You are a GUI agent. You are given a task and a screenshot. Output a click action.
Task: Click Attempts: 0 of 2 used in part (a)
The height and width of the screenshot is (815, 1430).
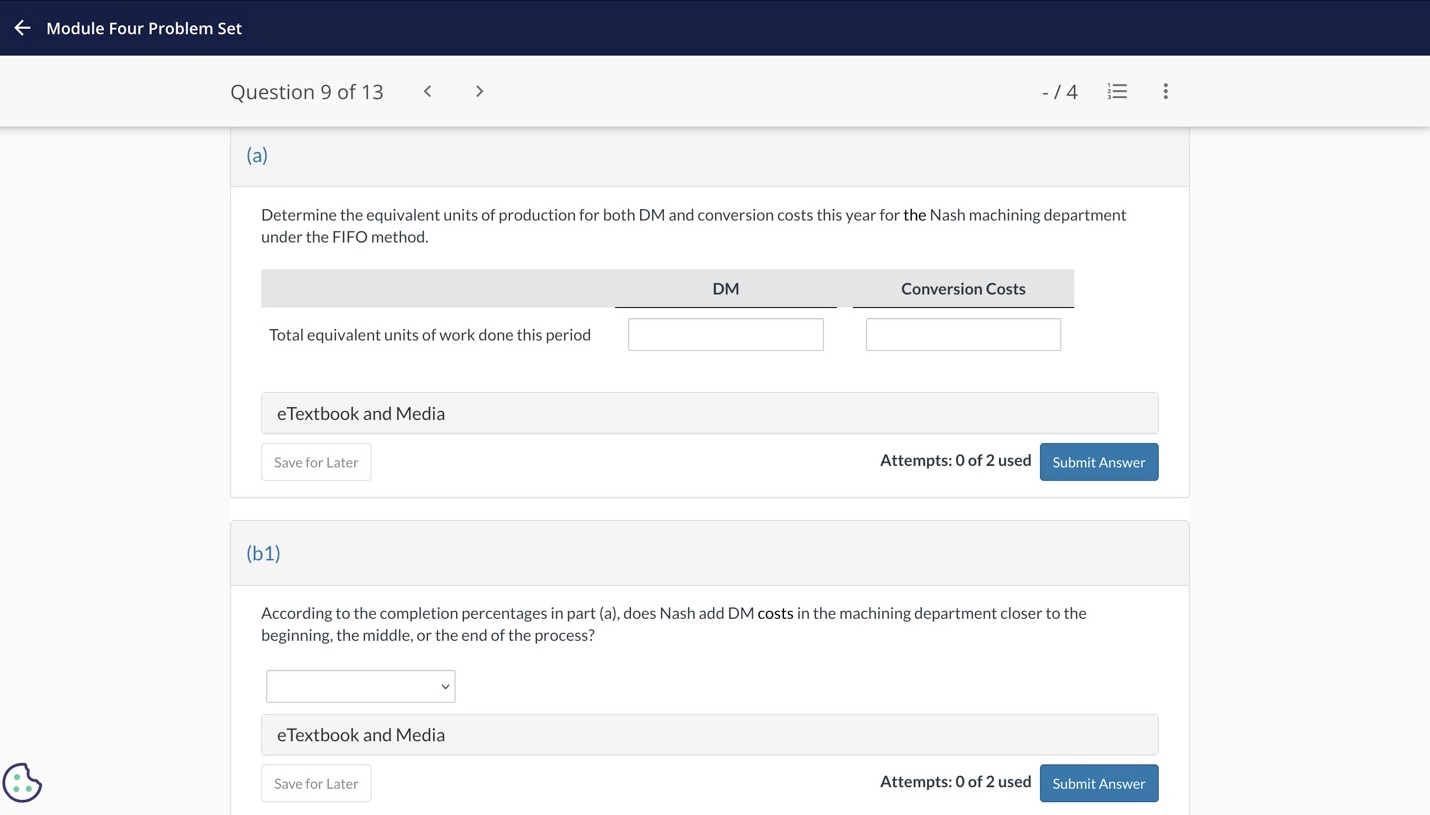(x=955, y=460)
